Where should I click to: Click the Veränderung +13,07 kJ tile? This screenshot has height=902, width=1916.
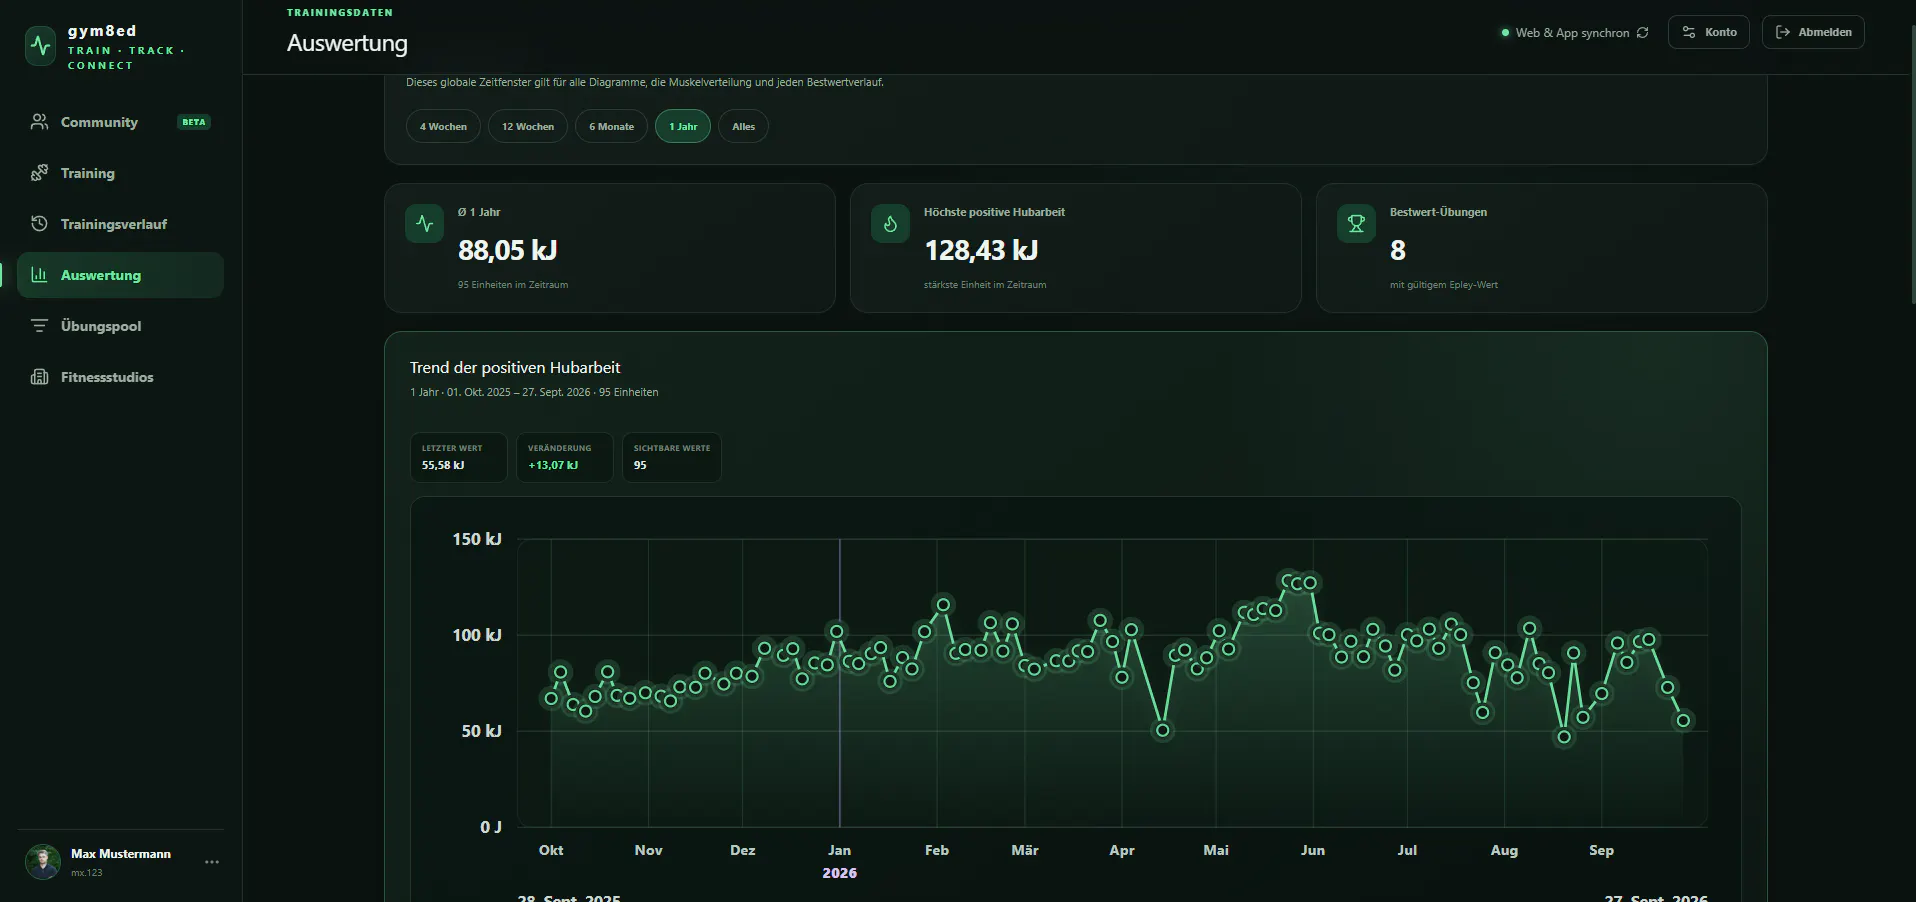565,457
